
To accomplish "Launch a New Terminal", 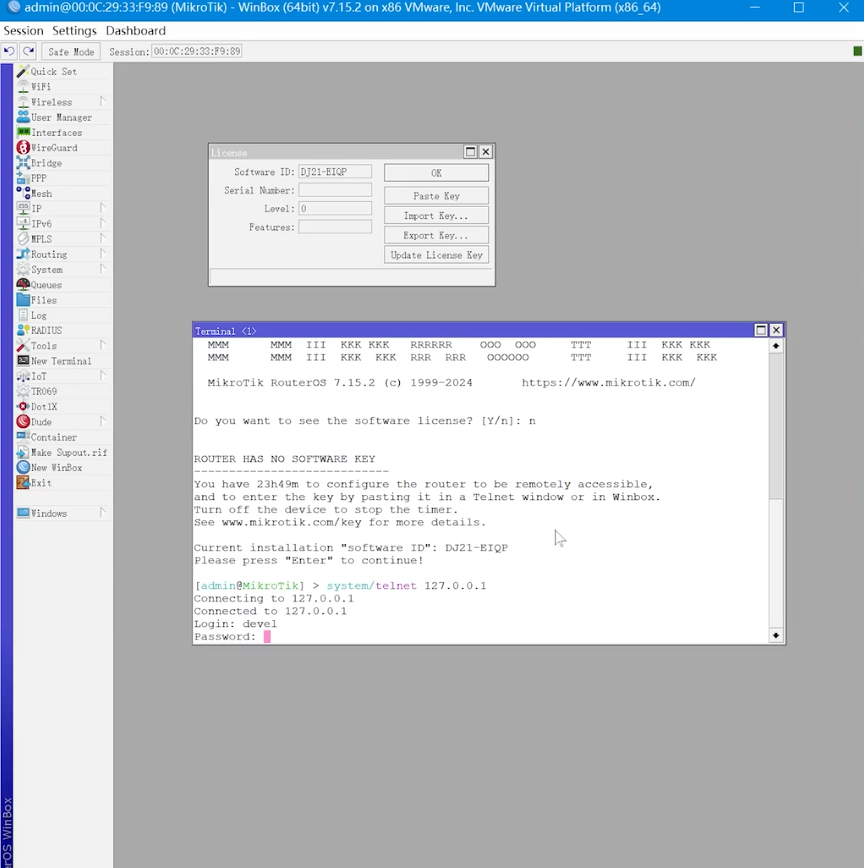I will [61, 361].
